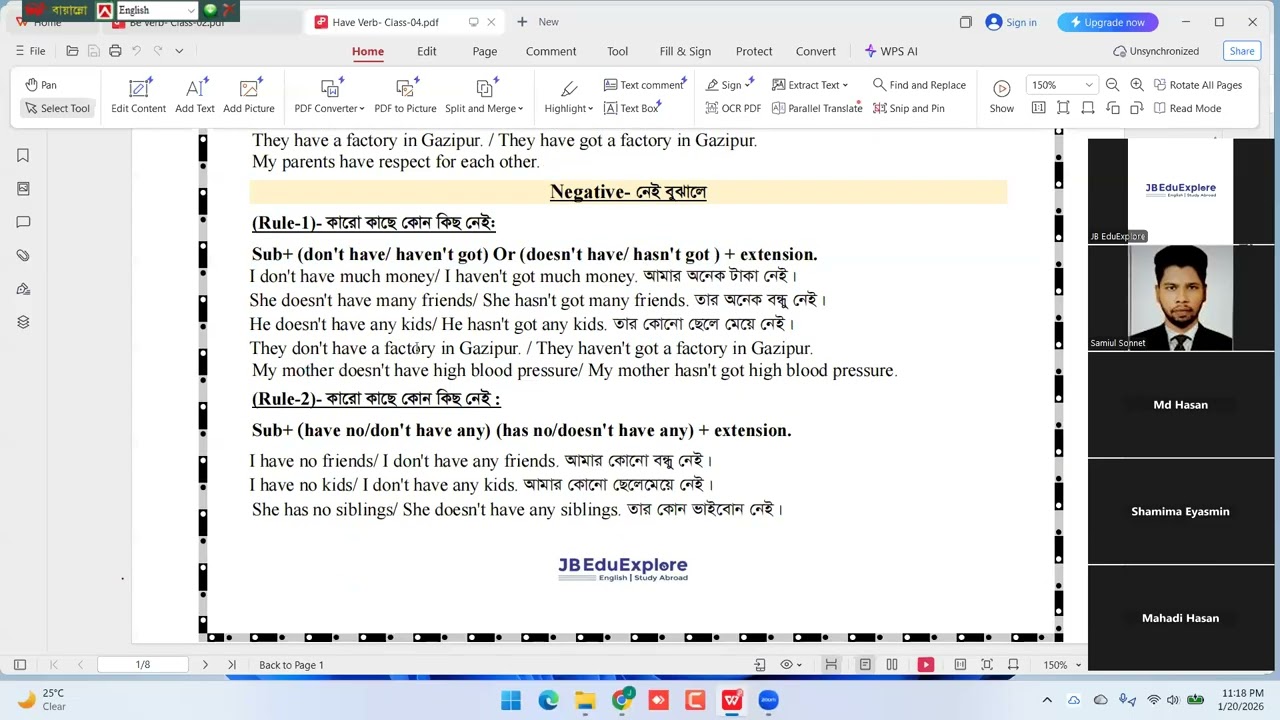Launch the PDF to Picture tool
1280x720 pixels.
[x=405, y=96]
